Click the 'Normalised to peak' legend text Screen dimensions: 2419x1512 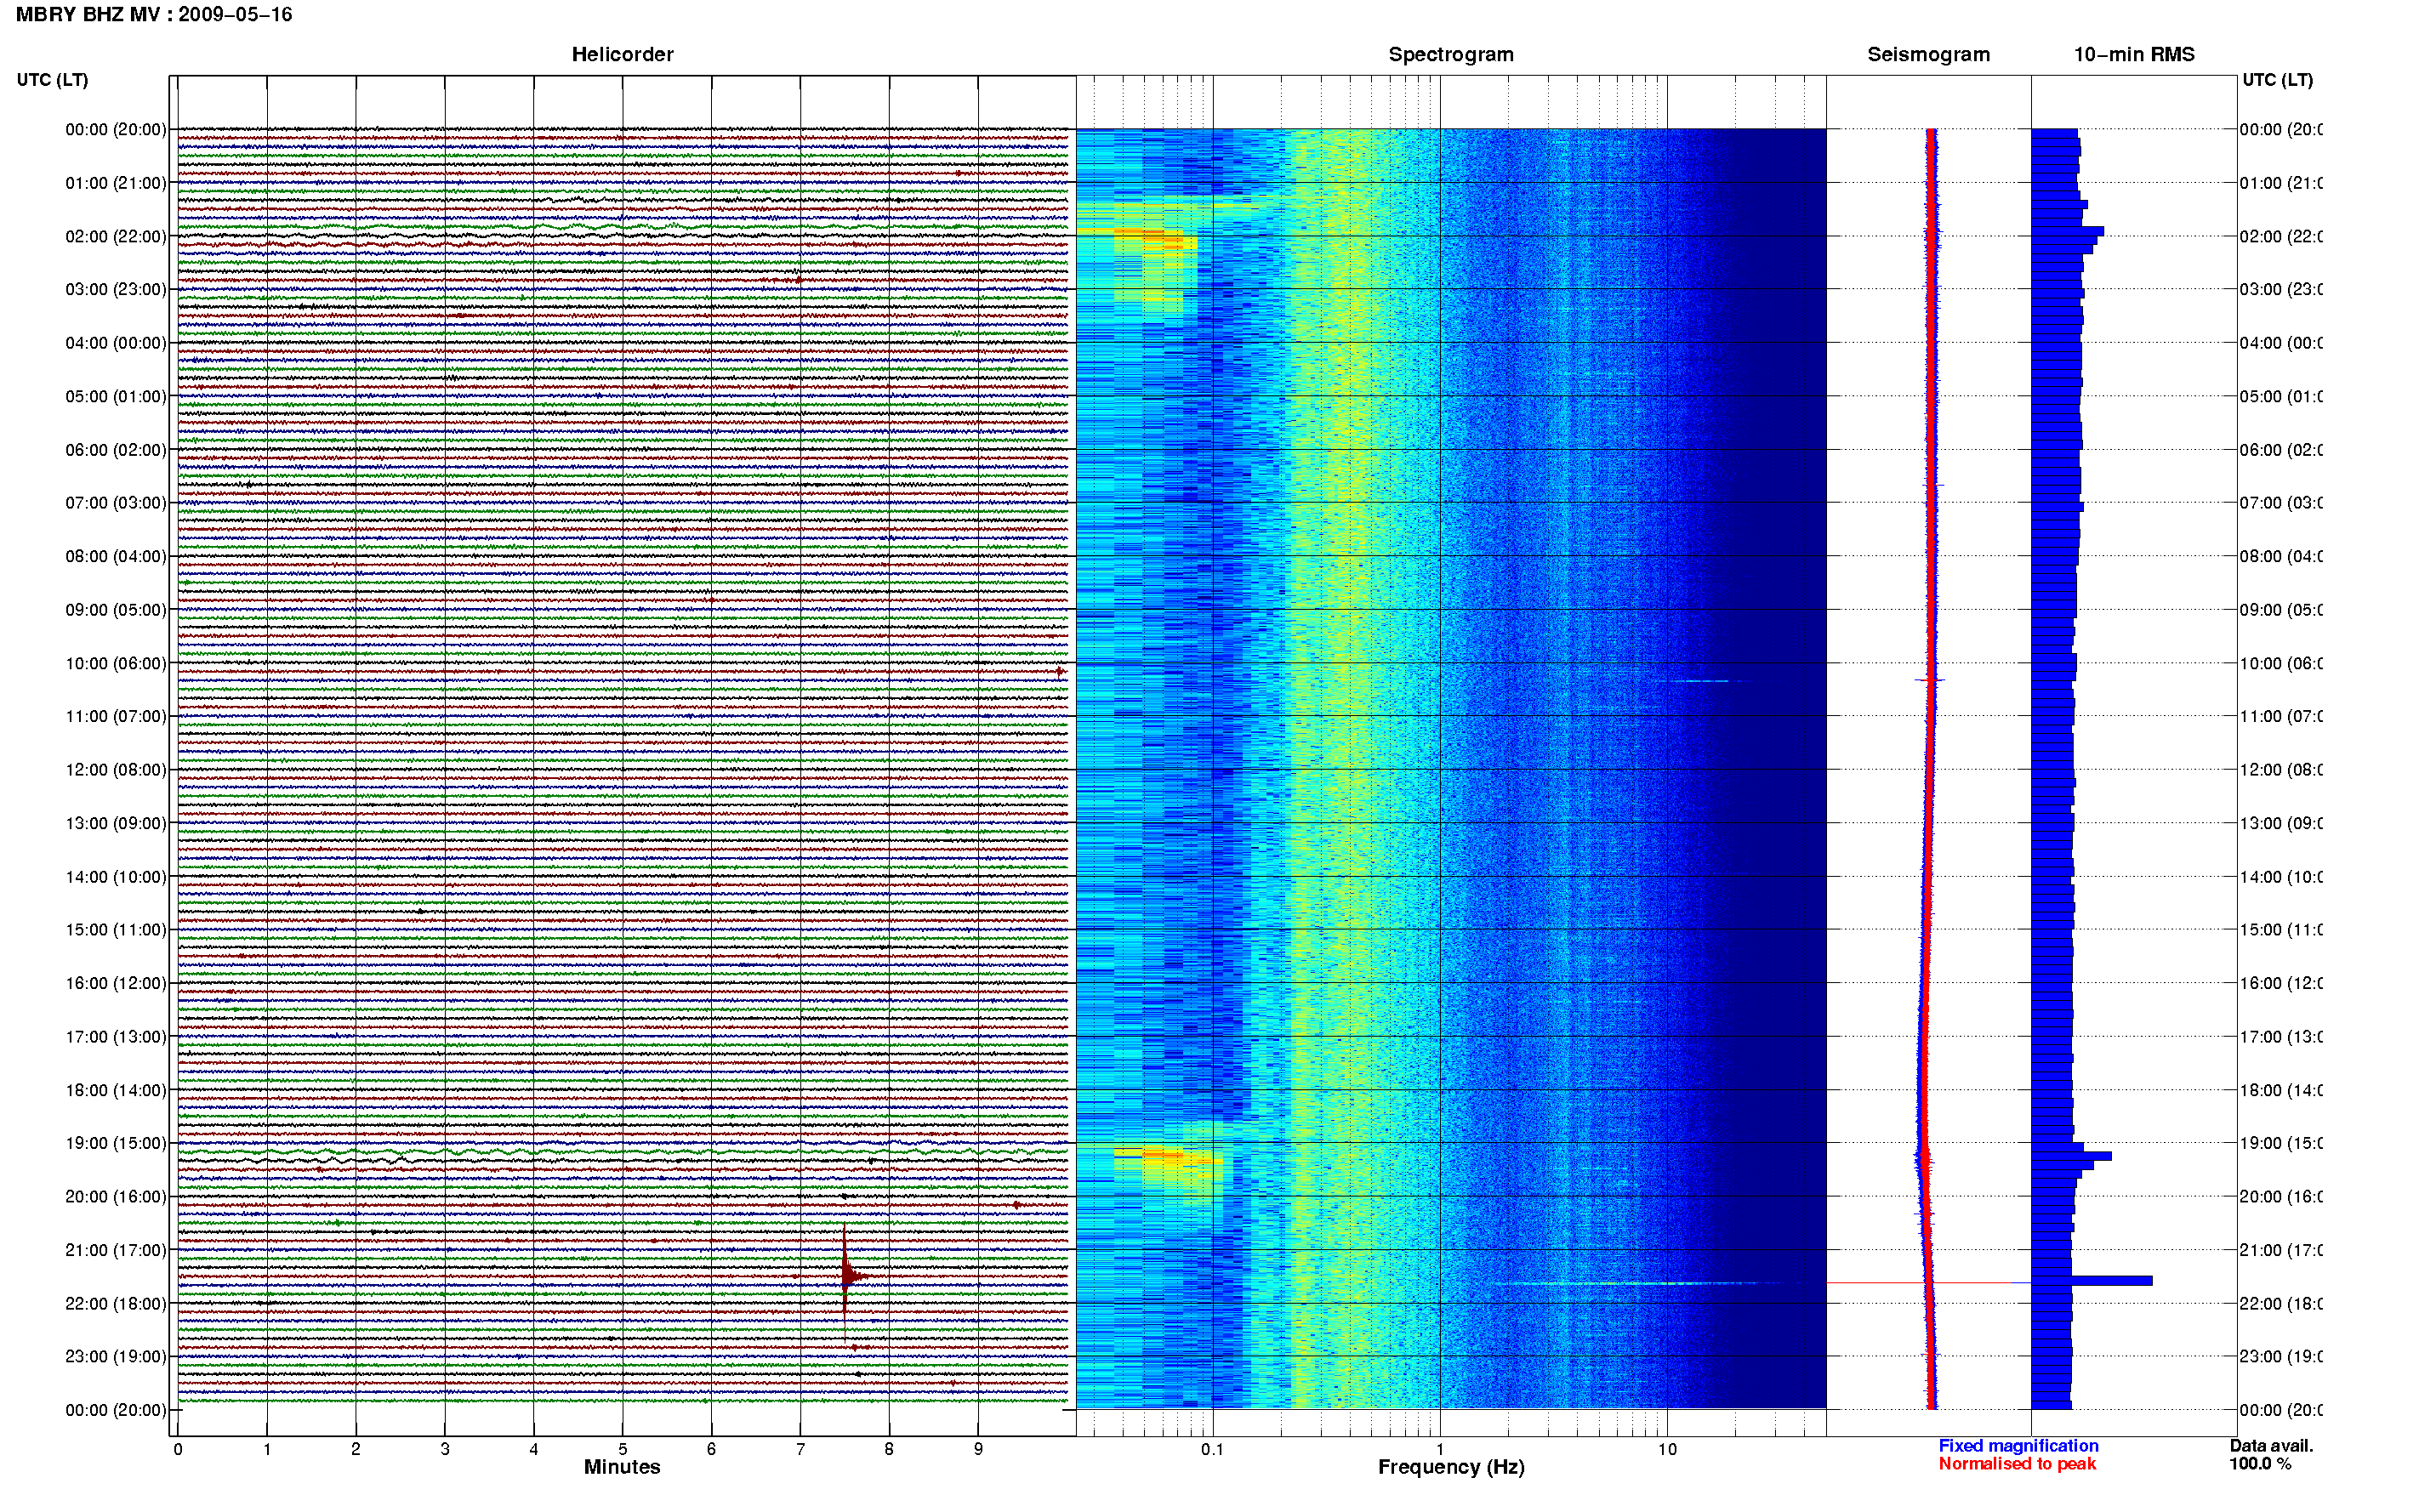click(2017, 1464)
